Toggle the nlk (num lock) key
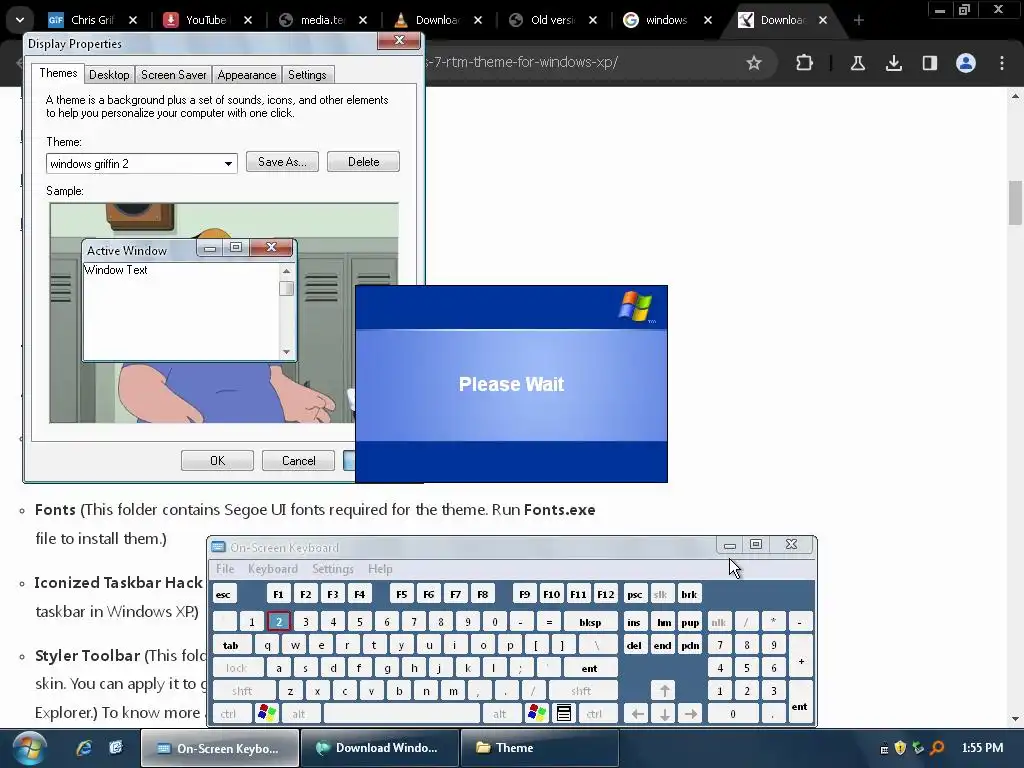Image resolution: width=1024 pixels, height=768 pixels. tap(719, 622)
